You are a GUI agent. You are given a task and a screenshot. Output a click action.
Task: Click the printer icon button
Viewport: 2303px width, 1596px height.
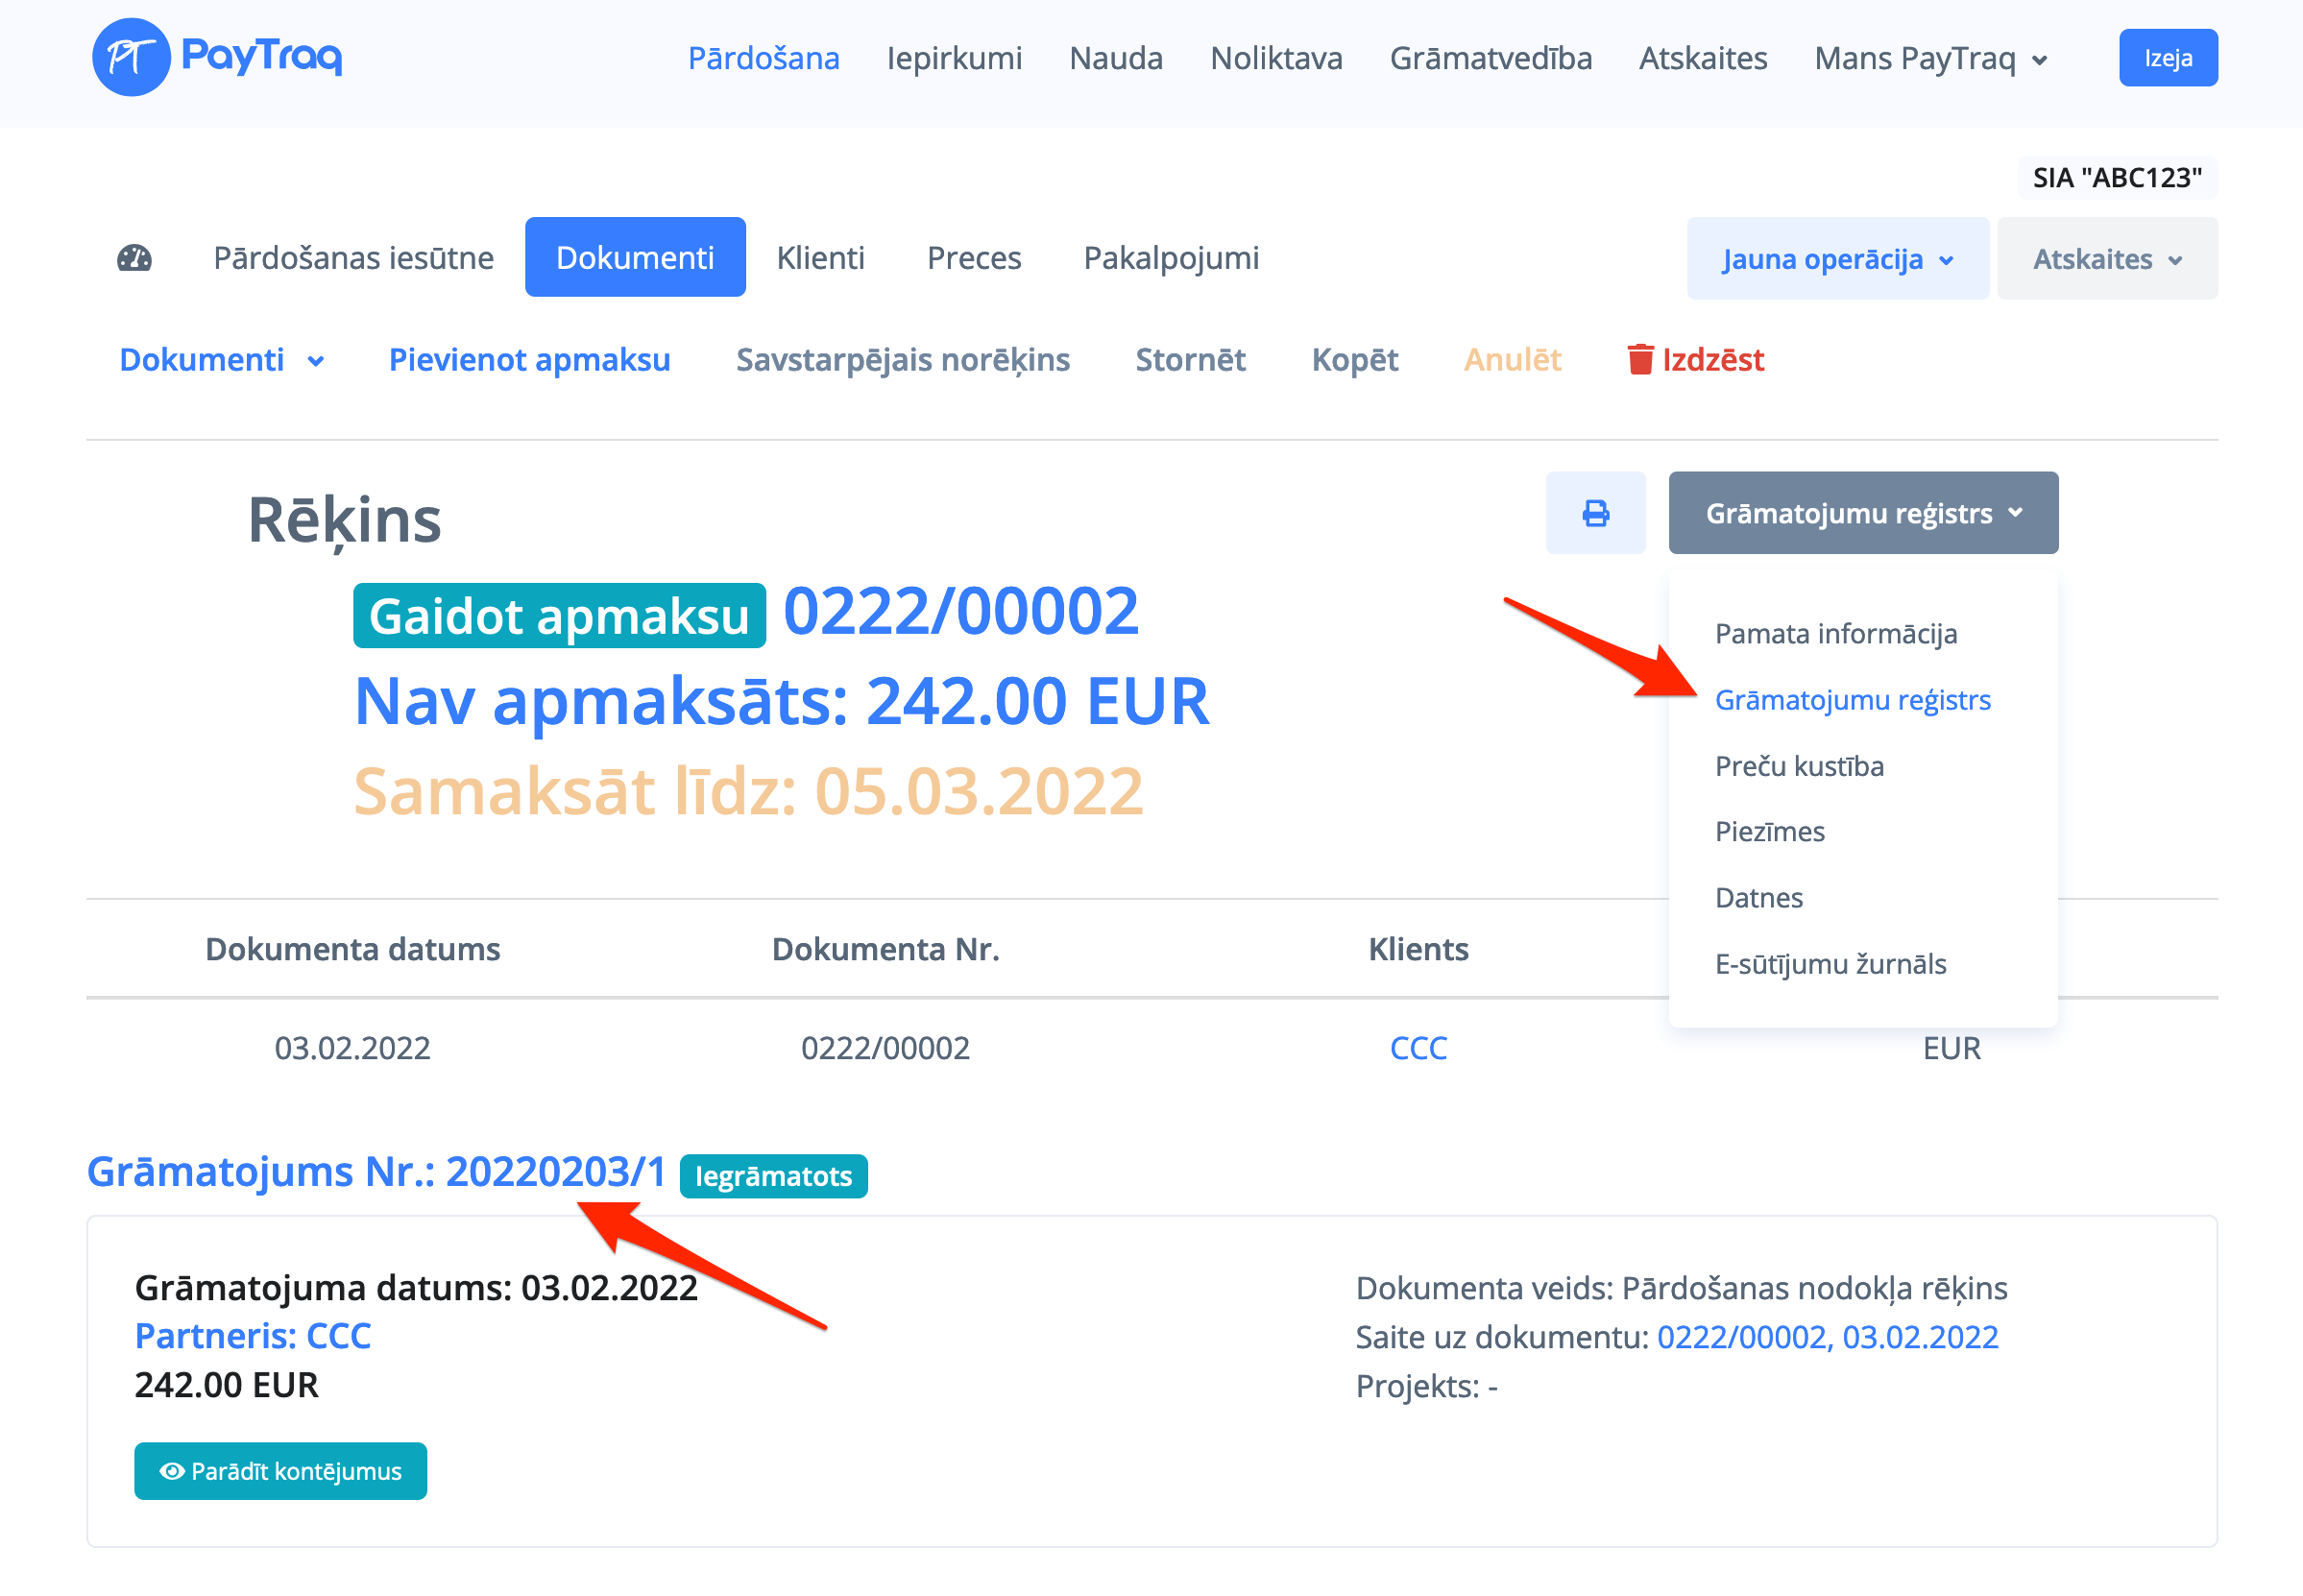[x=1594, y=513]
